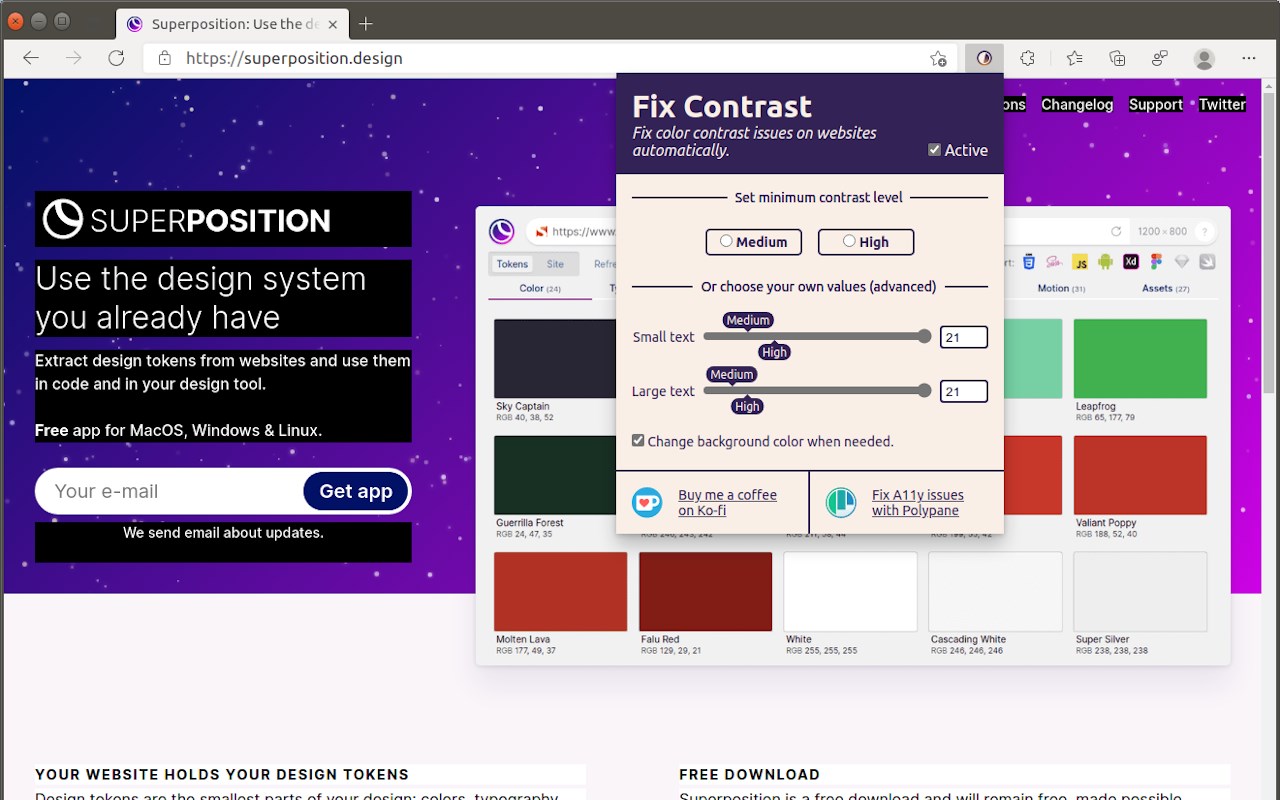1280x800 pixels.
Task: Click the Large text value box
Action: (964, 391)
